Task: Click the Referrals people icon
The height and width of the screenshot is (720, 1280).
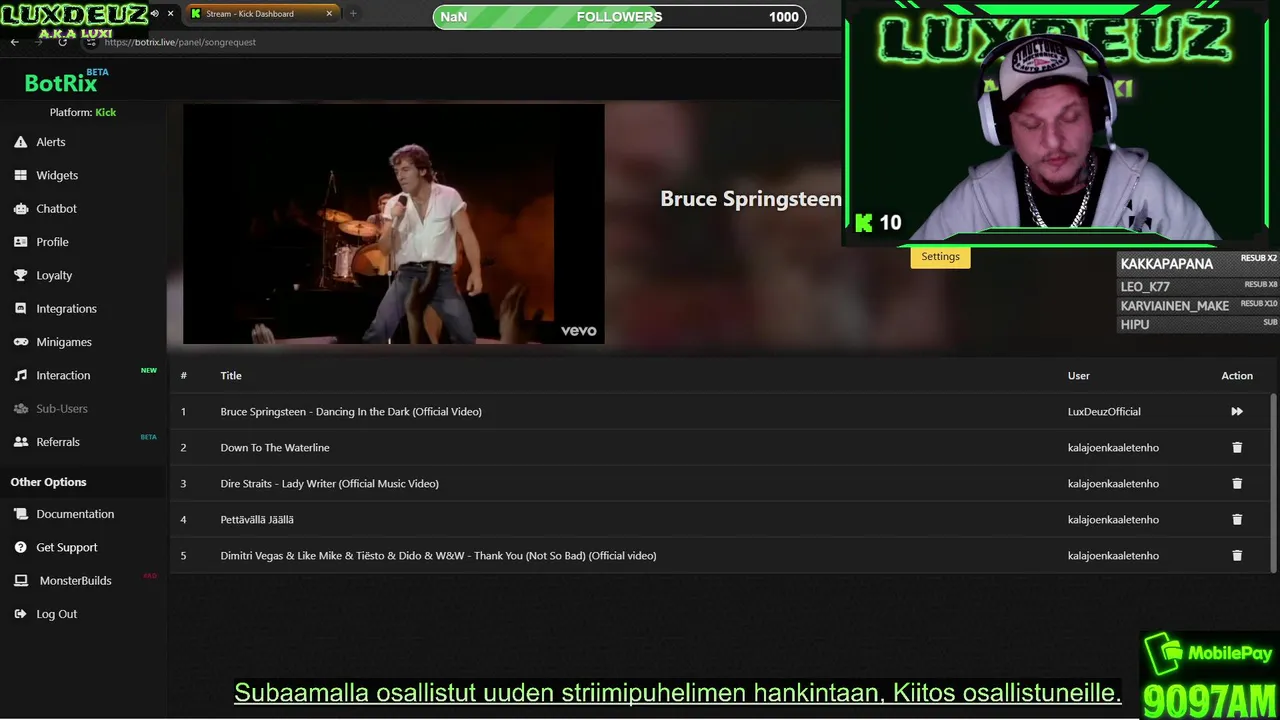Action: coord(20,441)
